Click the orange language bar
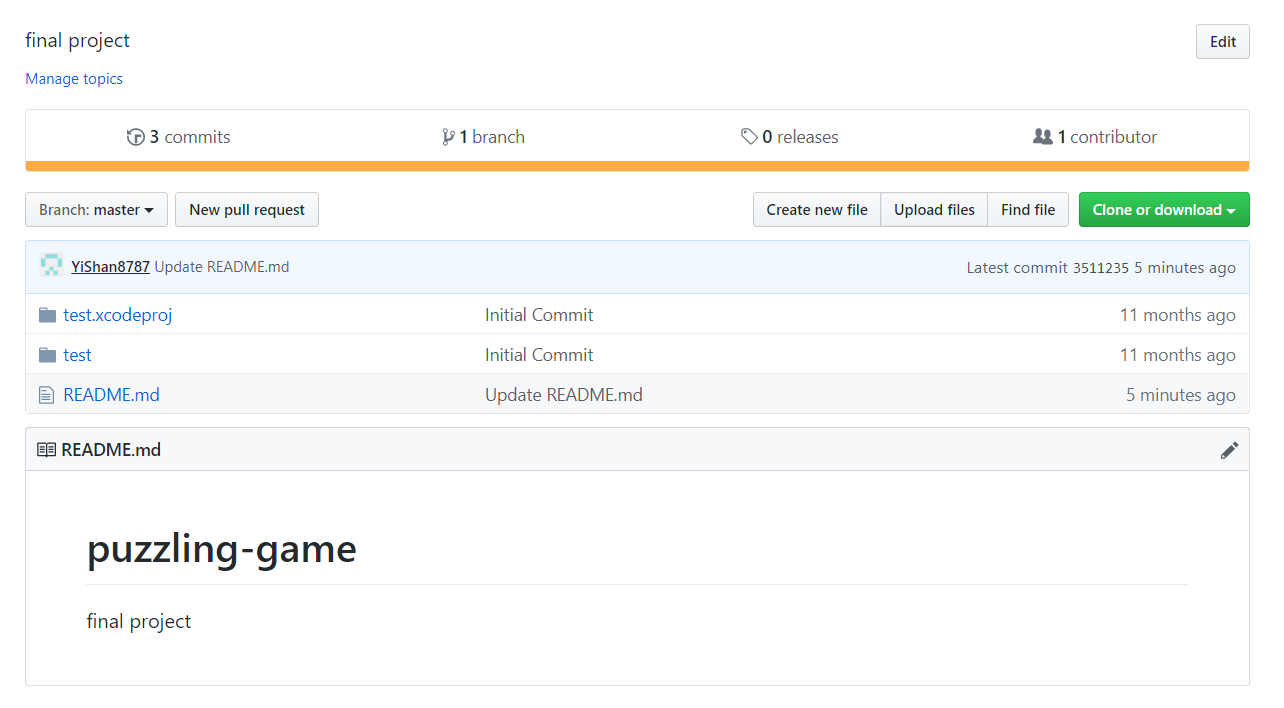The image size is (1284, 708). [637, 166]
